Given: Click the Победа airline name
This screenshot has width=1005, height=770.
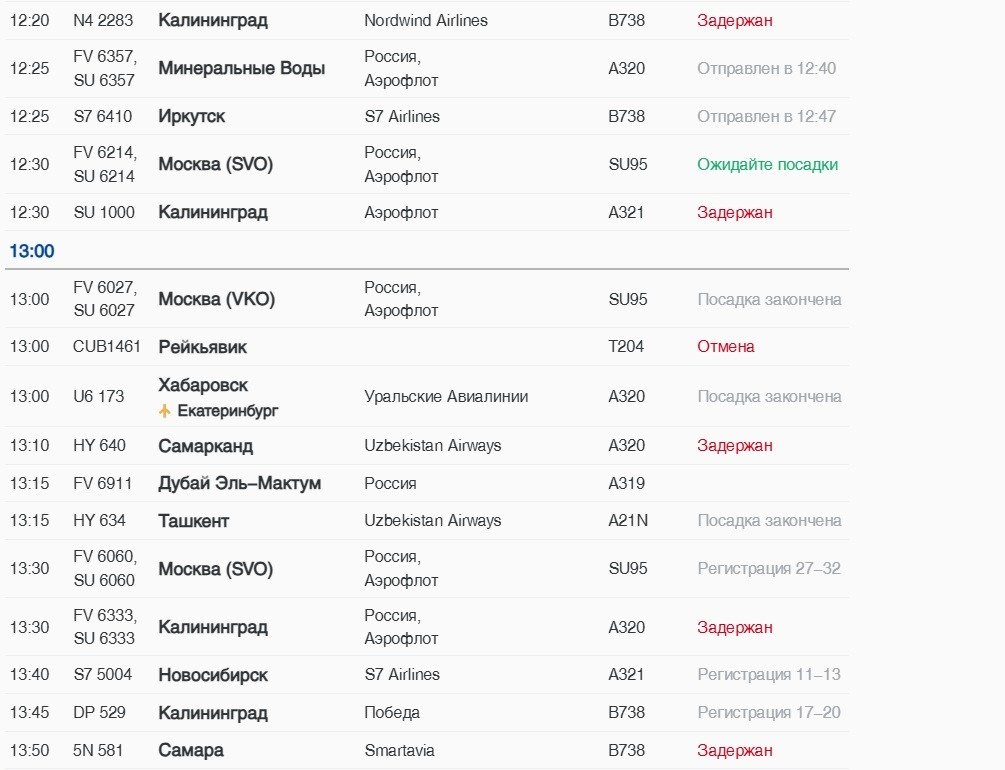Looking at the screenshot, I should 392,713.
